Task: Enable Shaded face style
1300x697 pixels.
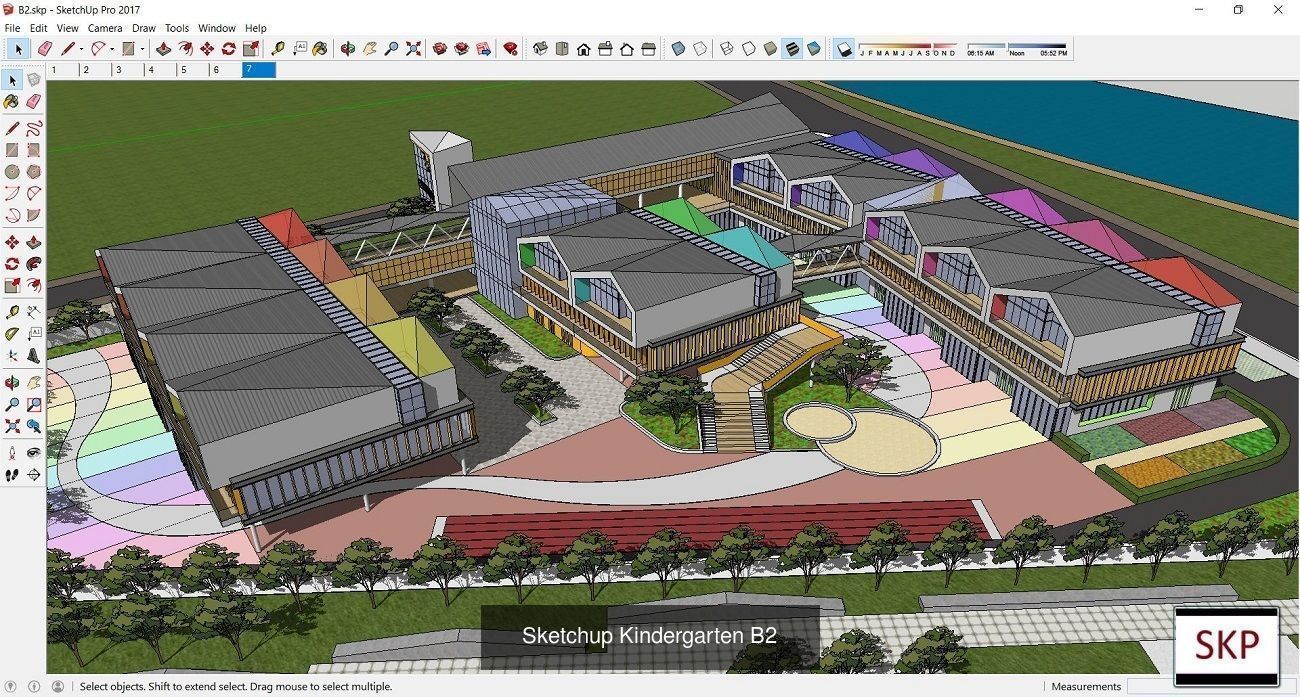Action: [770, 48]
